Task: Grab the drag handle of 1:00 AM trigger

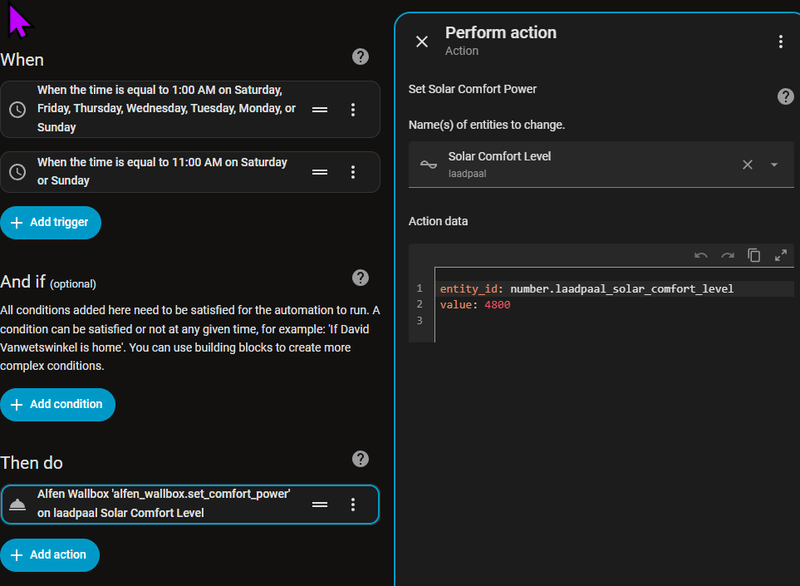Action: click(x=320, y=110)
